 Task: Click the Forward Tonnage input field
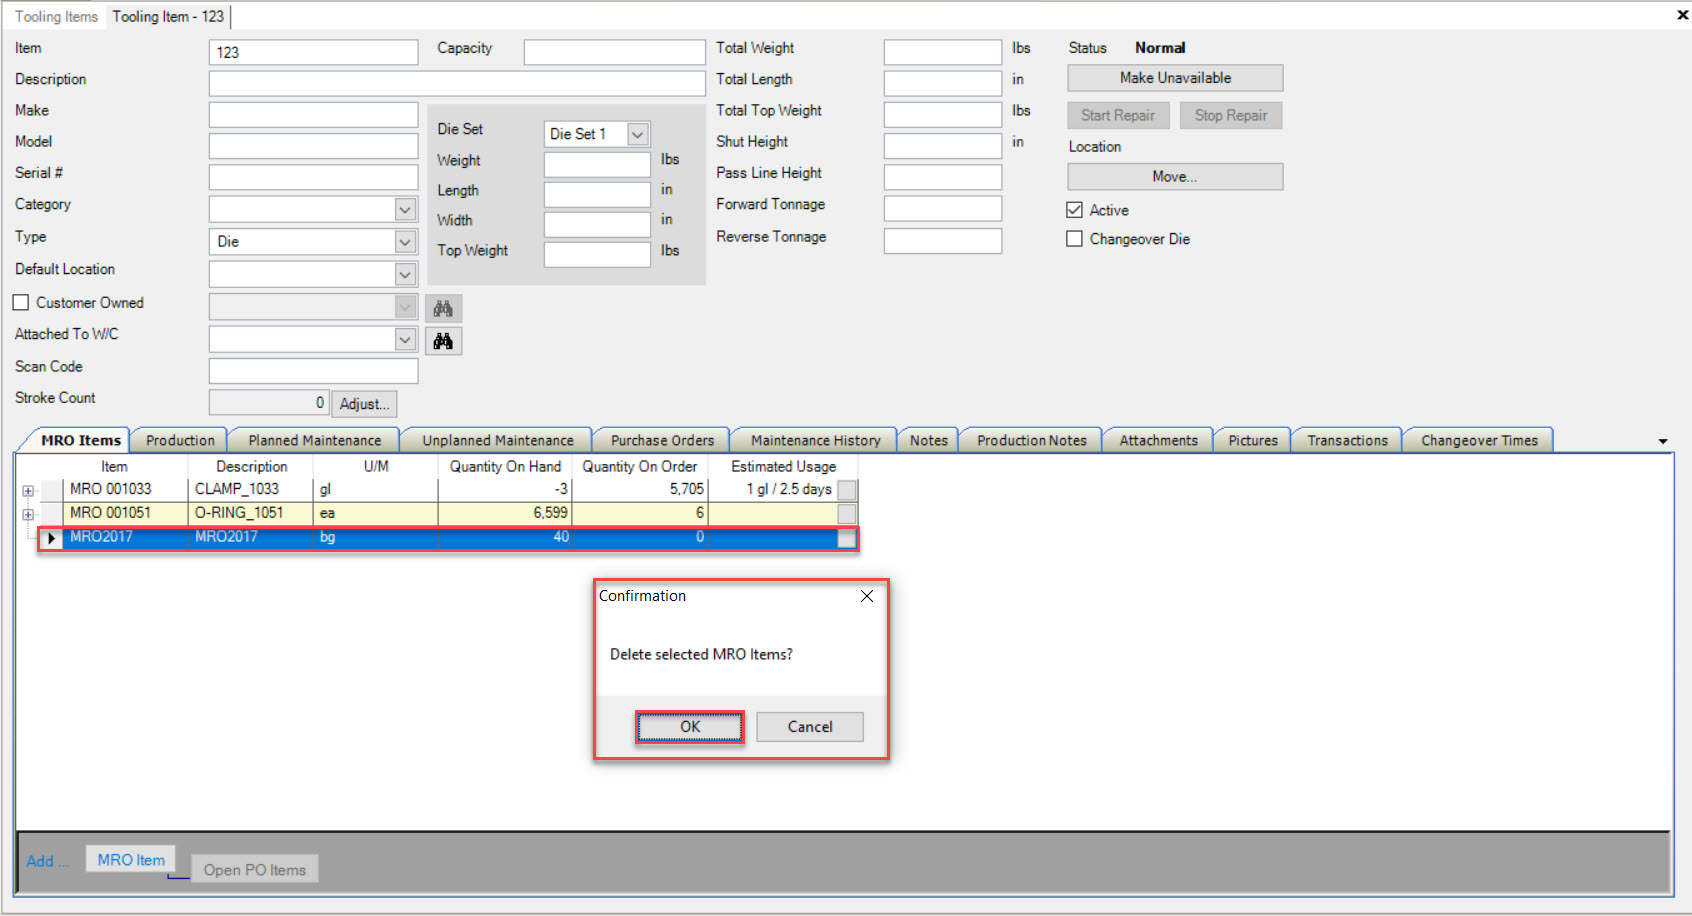click(x=942, y=209)
